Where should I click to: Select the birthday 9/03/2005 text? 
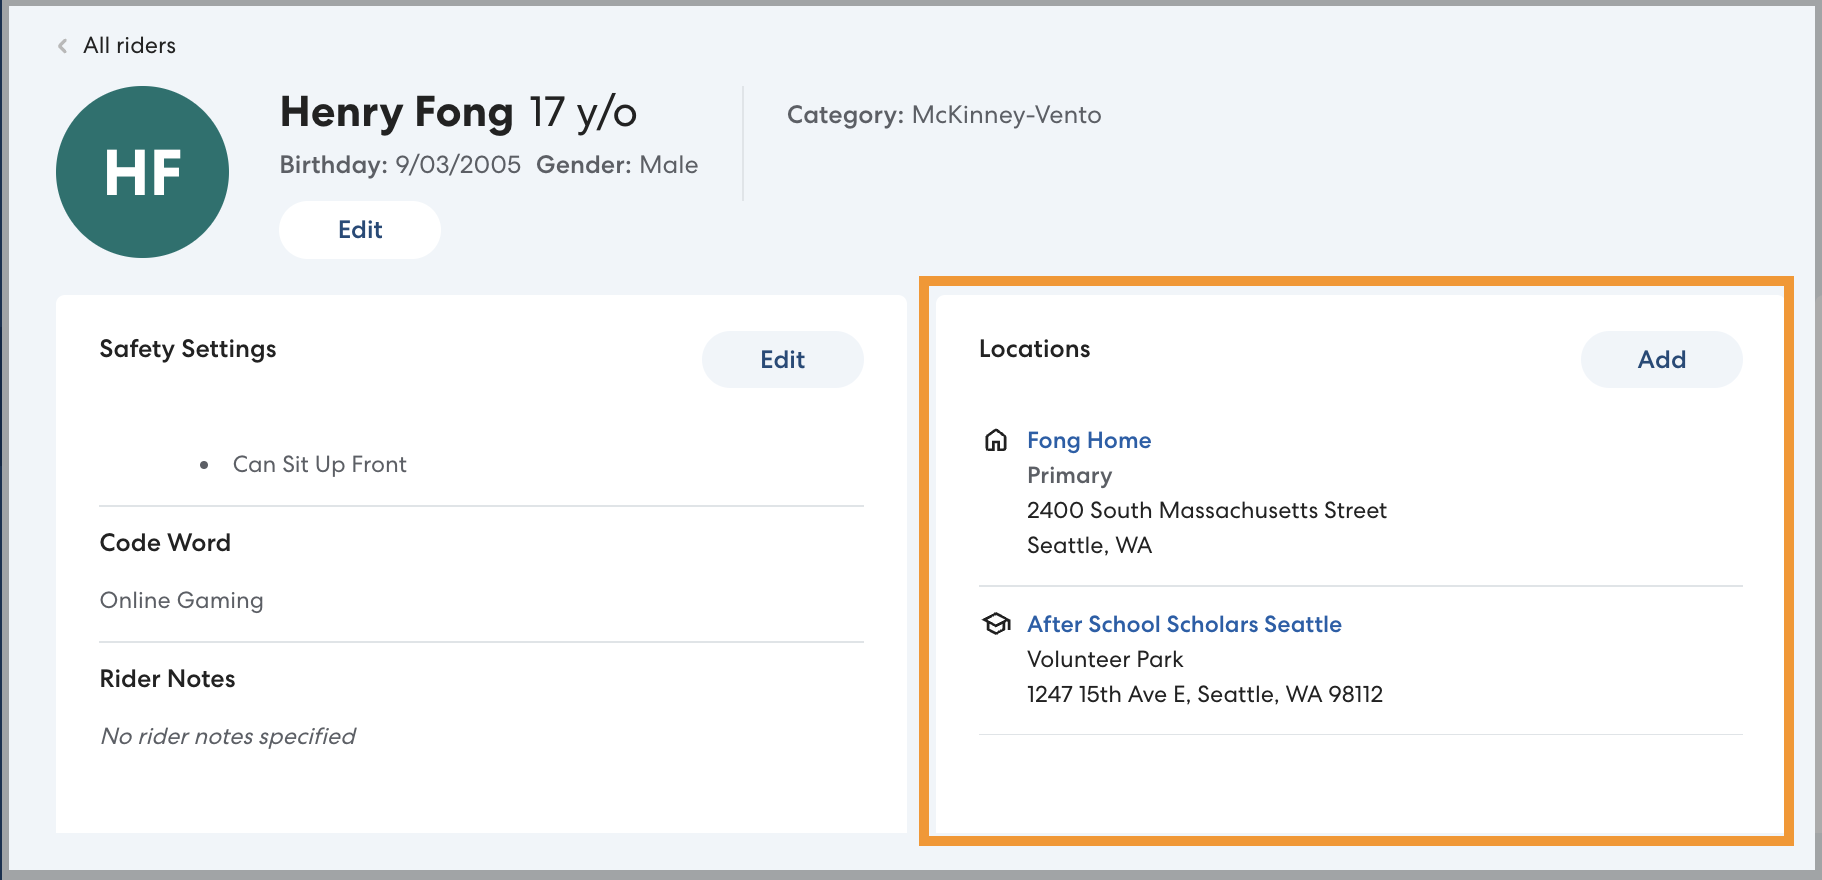click(457, 165)
